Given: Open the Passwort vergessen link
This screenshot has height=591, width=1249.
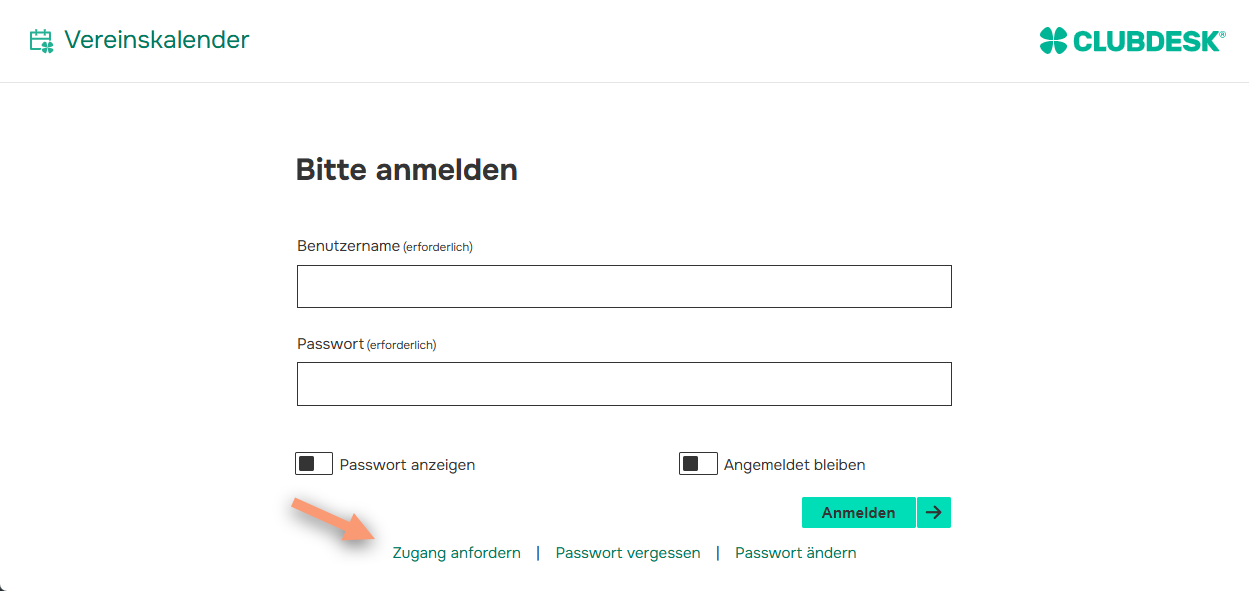Looking at the screenshot, I should 628,552.
